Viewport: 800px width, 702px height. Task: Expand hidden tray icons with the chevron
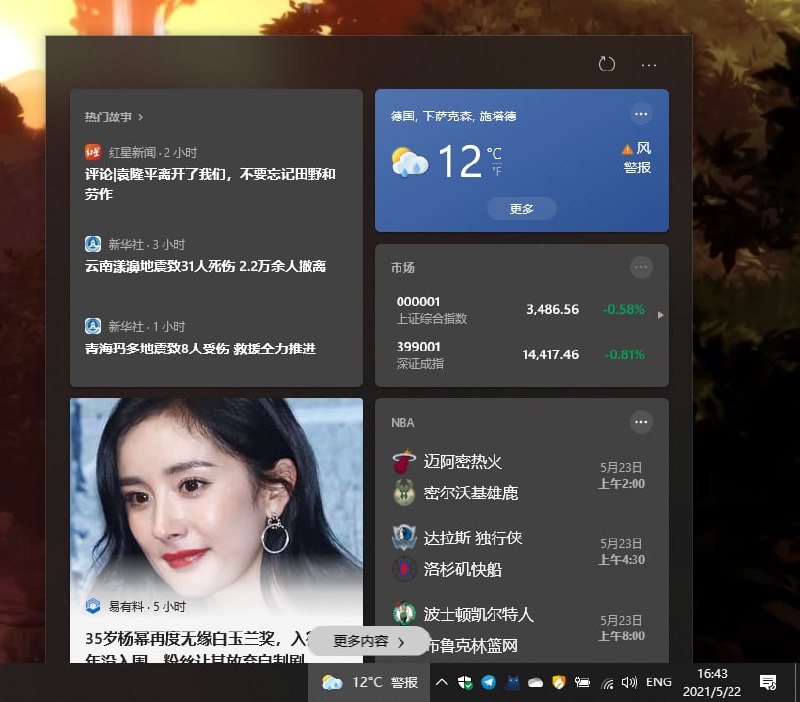(x=441, y=681)
